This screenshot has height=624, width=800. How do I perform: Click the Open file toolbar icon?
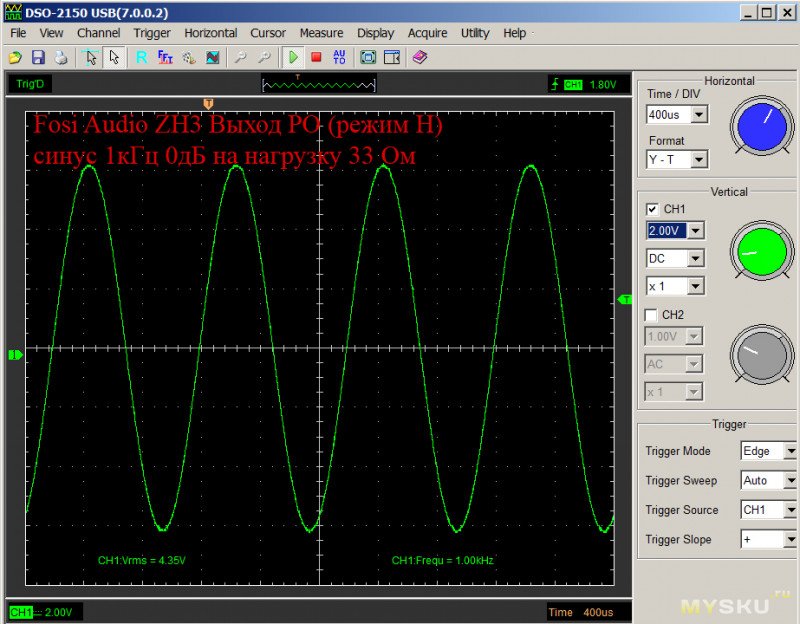click(x=15, y=58)
